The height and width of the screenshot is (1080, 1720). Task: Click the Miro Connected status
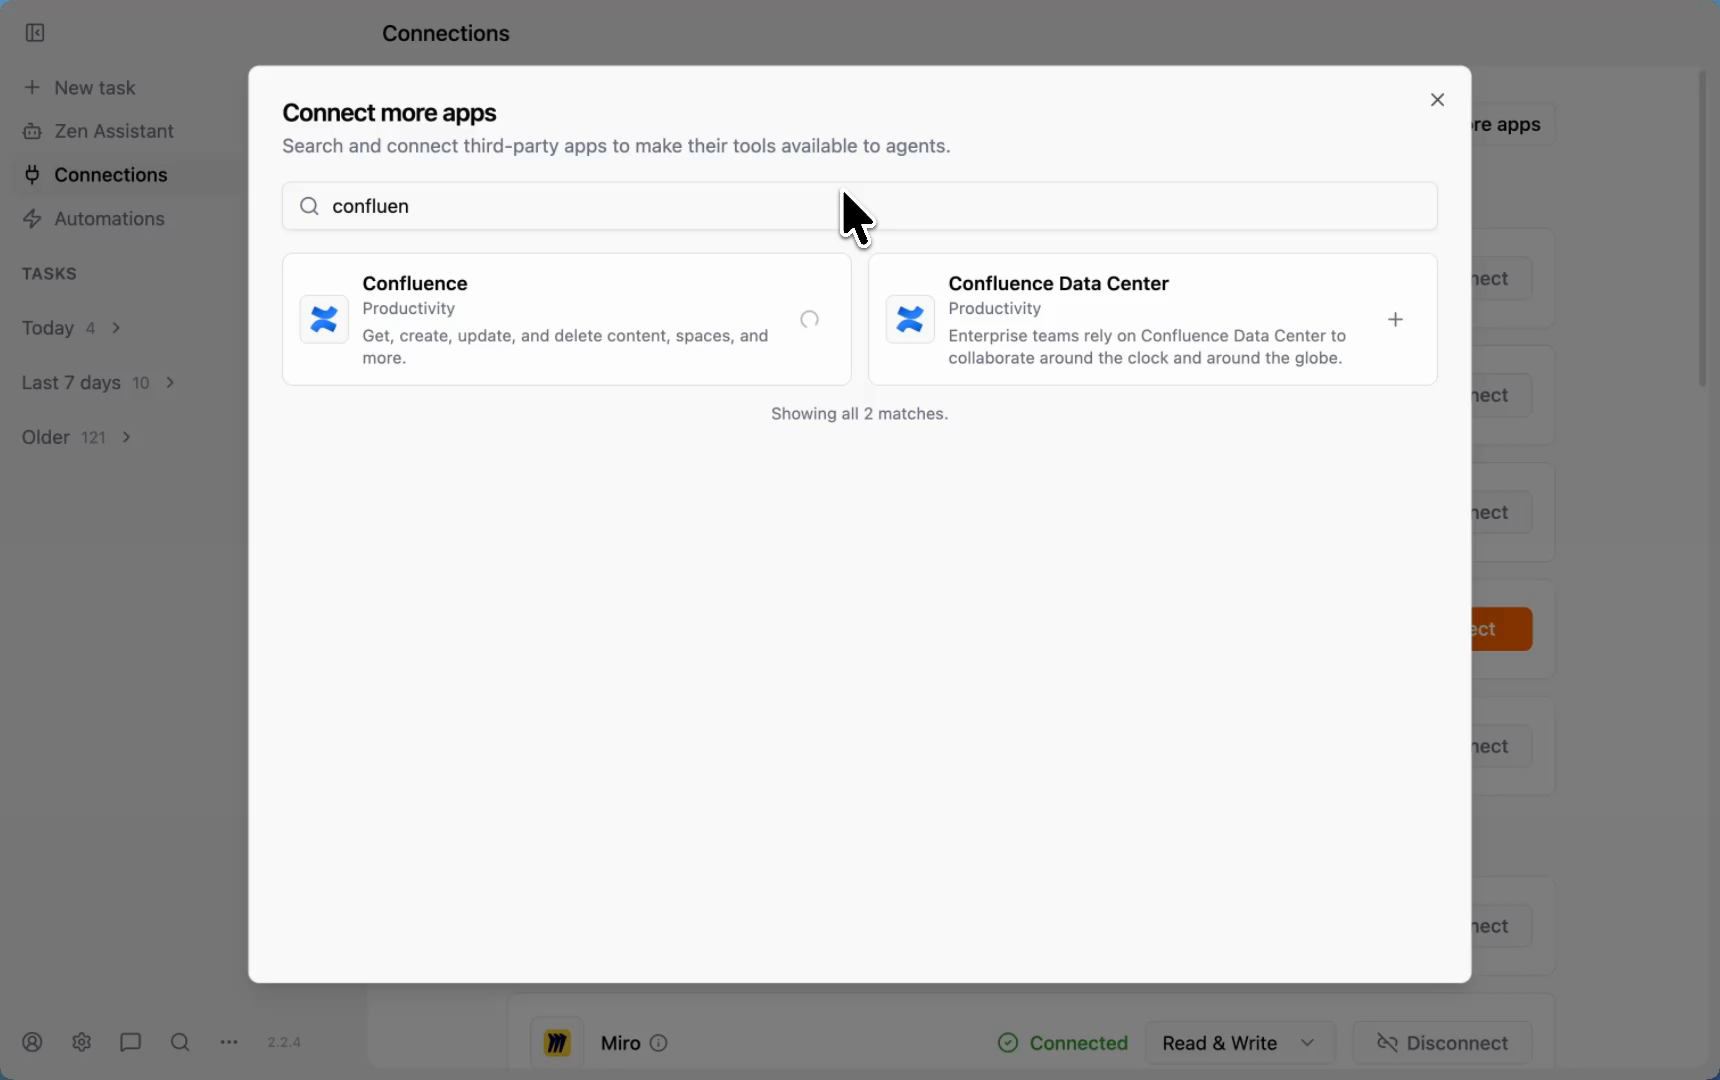click(x=1063, y=1043)
